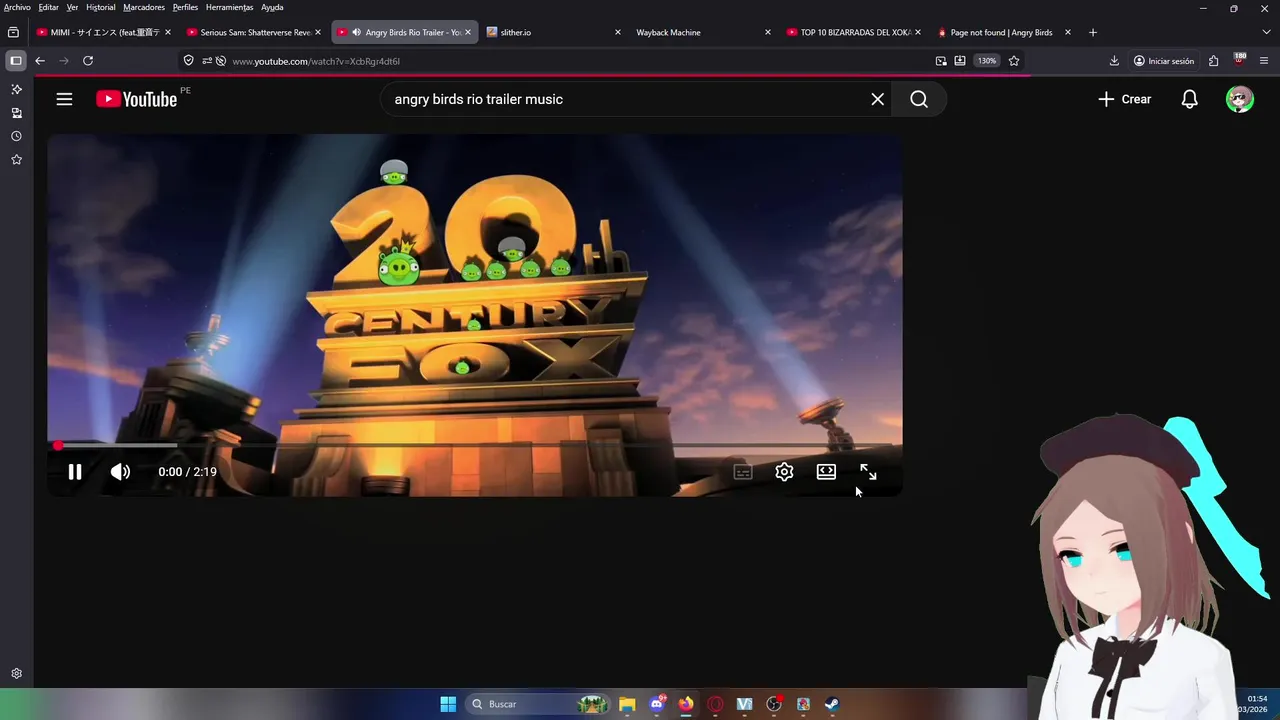Open Opera browser from taskbar
The width and height of the screenshot is (1280, 720).
tap(715, 704)
